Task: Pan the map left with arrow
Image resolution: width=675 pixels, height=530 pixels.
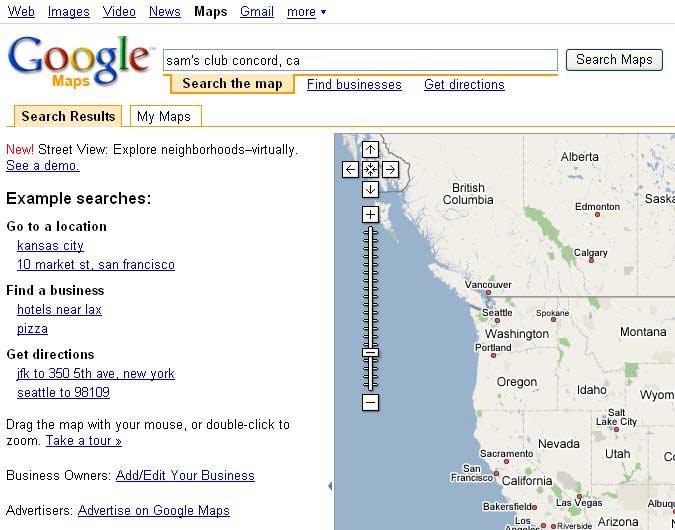Action: (350, 170)
